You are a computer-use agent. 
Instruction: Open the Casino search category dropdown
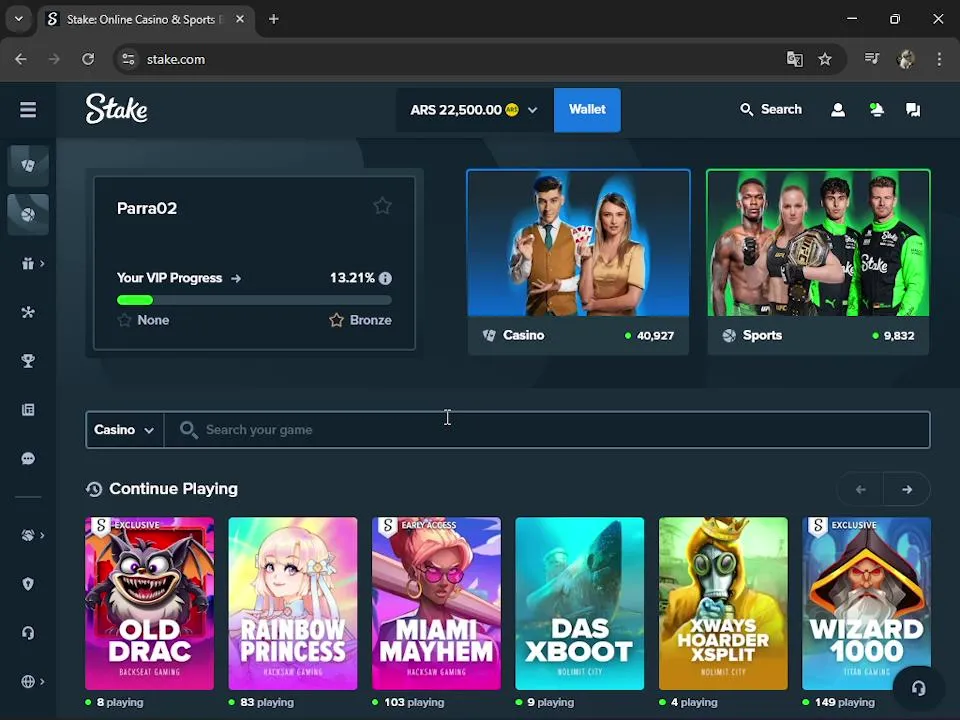[x=124, y=430]
